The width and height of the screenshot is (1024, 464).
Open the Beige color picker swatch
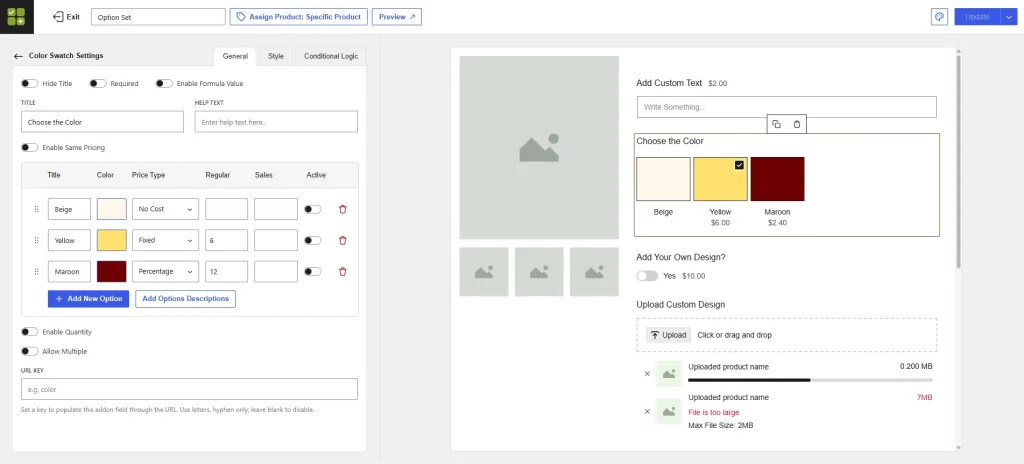coord(112,209)
